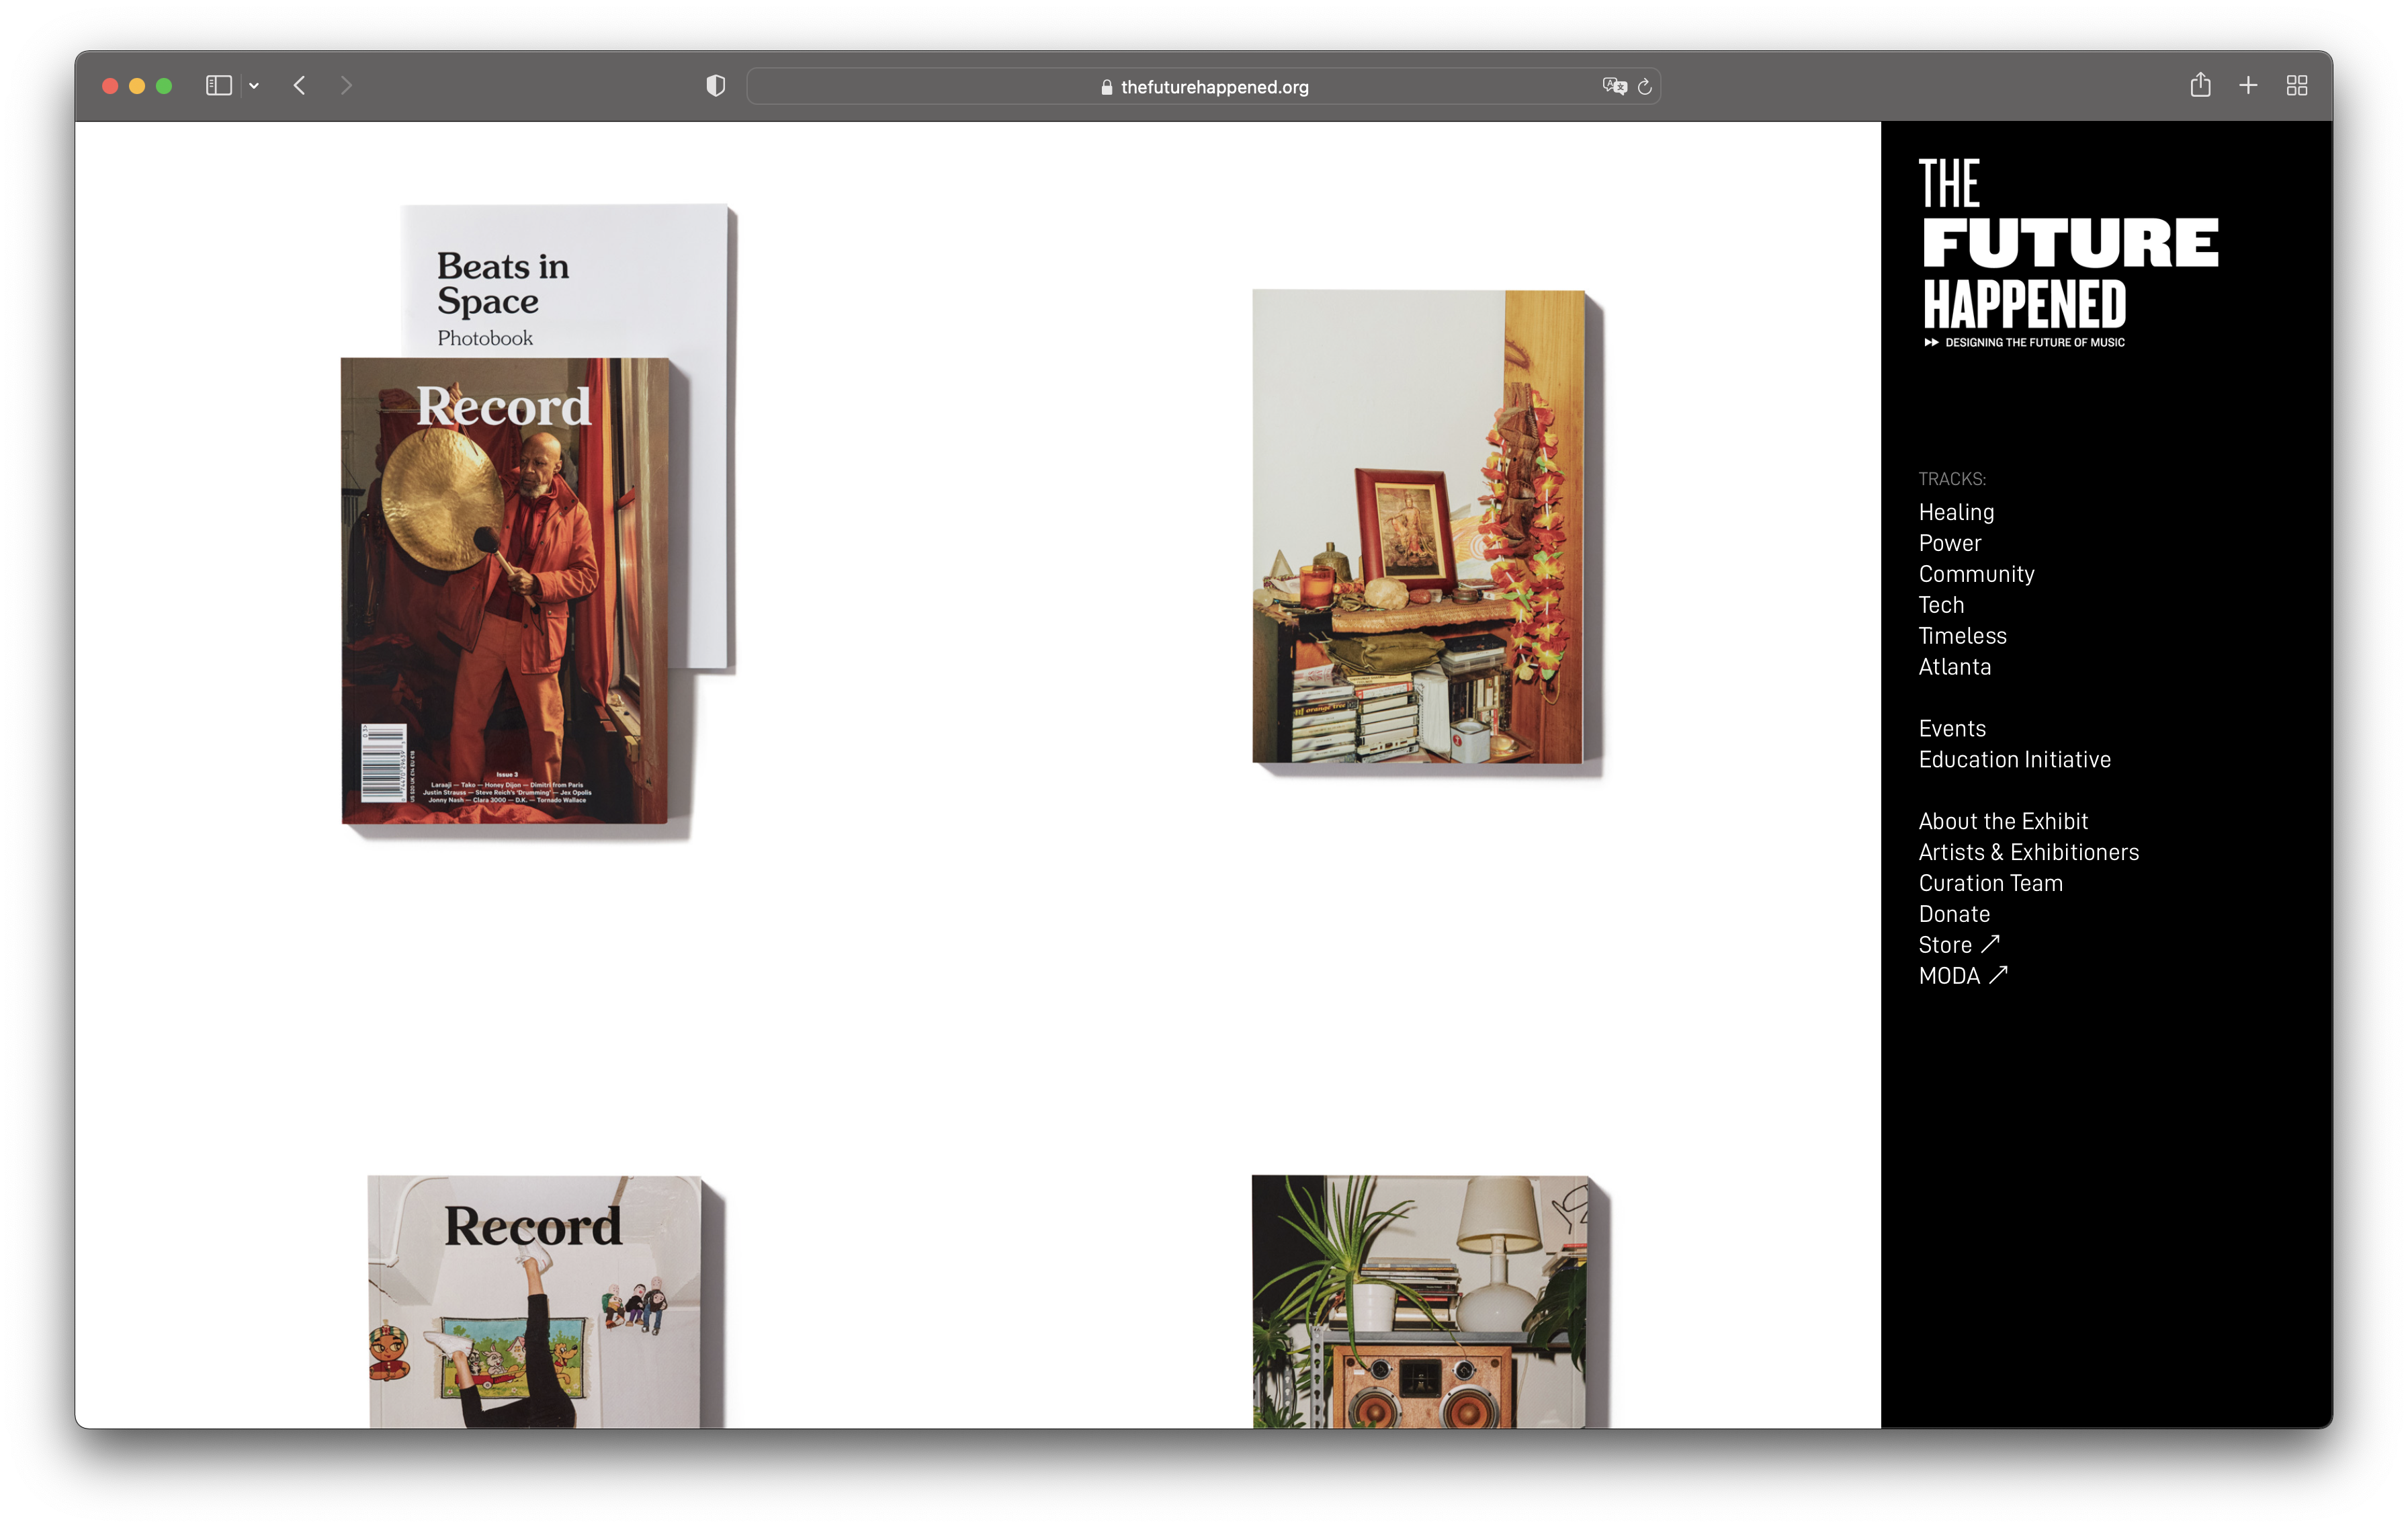Image resolution: width=2408 pixels, height=1528 pixels.
Task: Click the address bar showing thefuturehappened.org
Action: pyautogui.click(x=1203, y=87)
